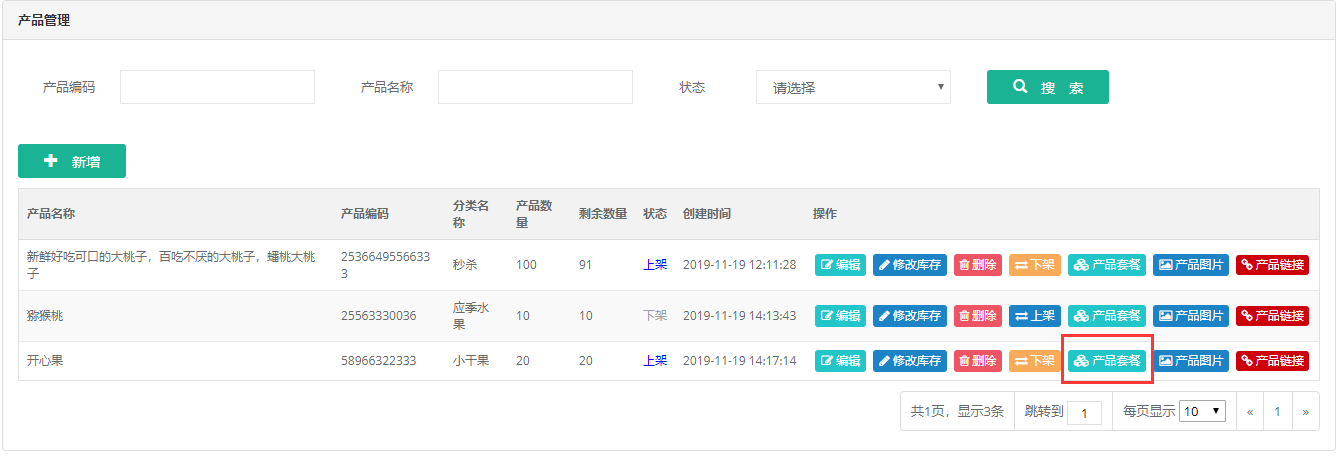
Task: Go to previous page with « button
Action: click(x=1250, y=411)
